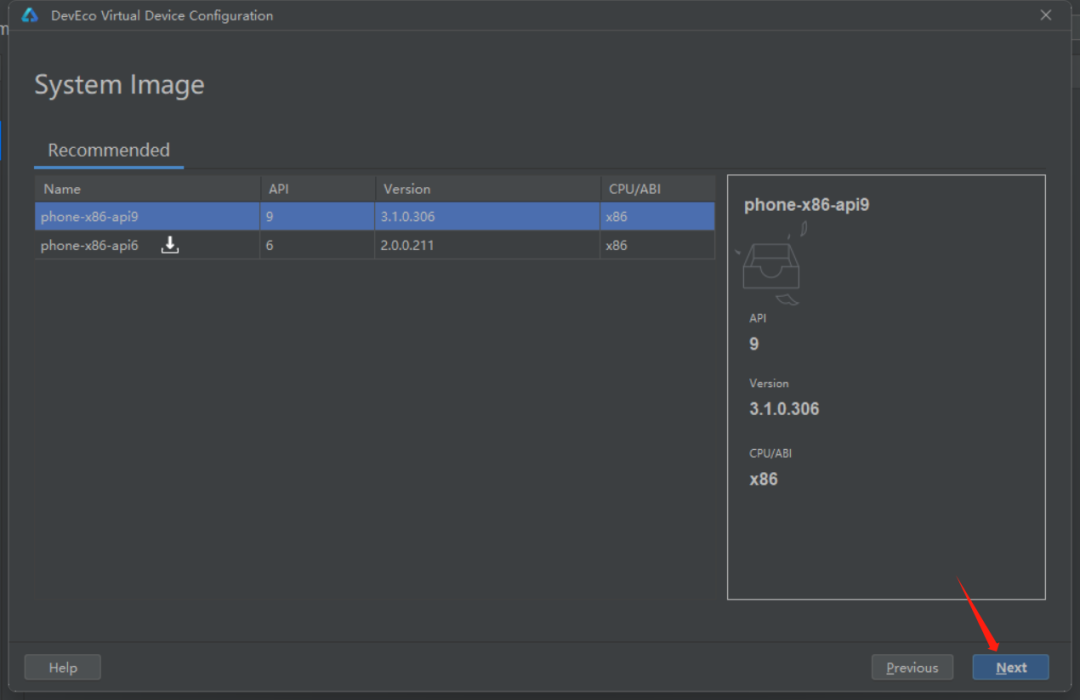Click x86 cell in phone-x86-api6 row
The image size is (1080, 700).
tap(616, 245)
